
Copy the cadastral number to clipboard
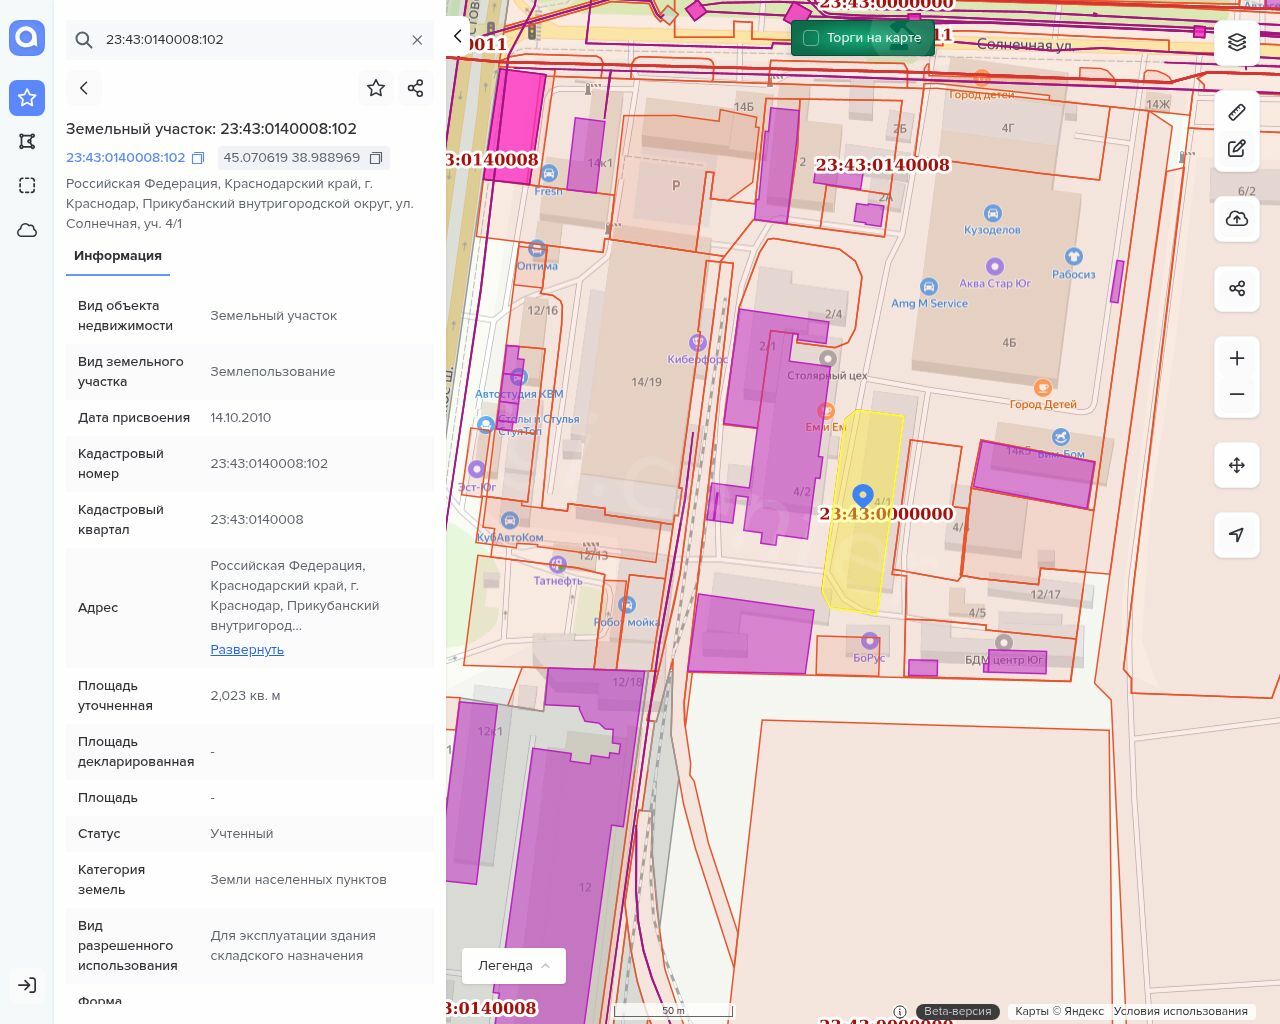click(x=198, y=158)
